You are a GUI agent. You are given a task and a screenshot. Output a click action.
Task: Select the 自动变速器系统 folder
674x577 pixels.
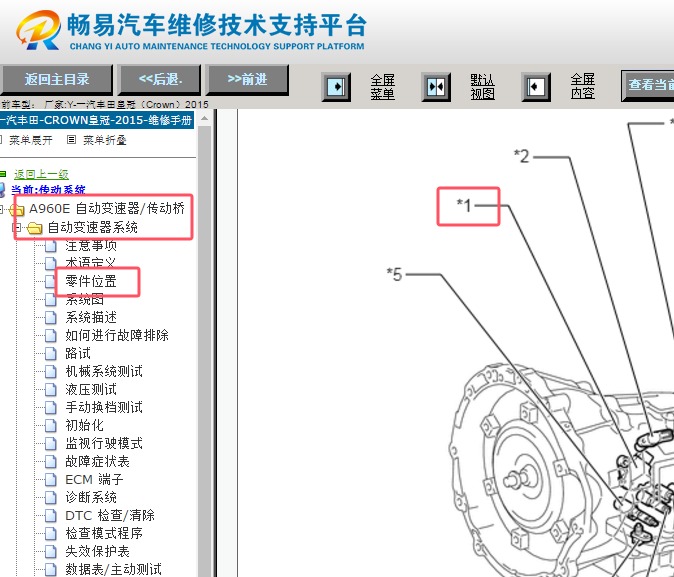click(x=92, y=227)
